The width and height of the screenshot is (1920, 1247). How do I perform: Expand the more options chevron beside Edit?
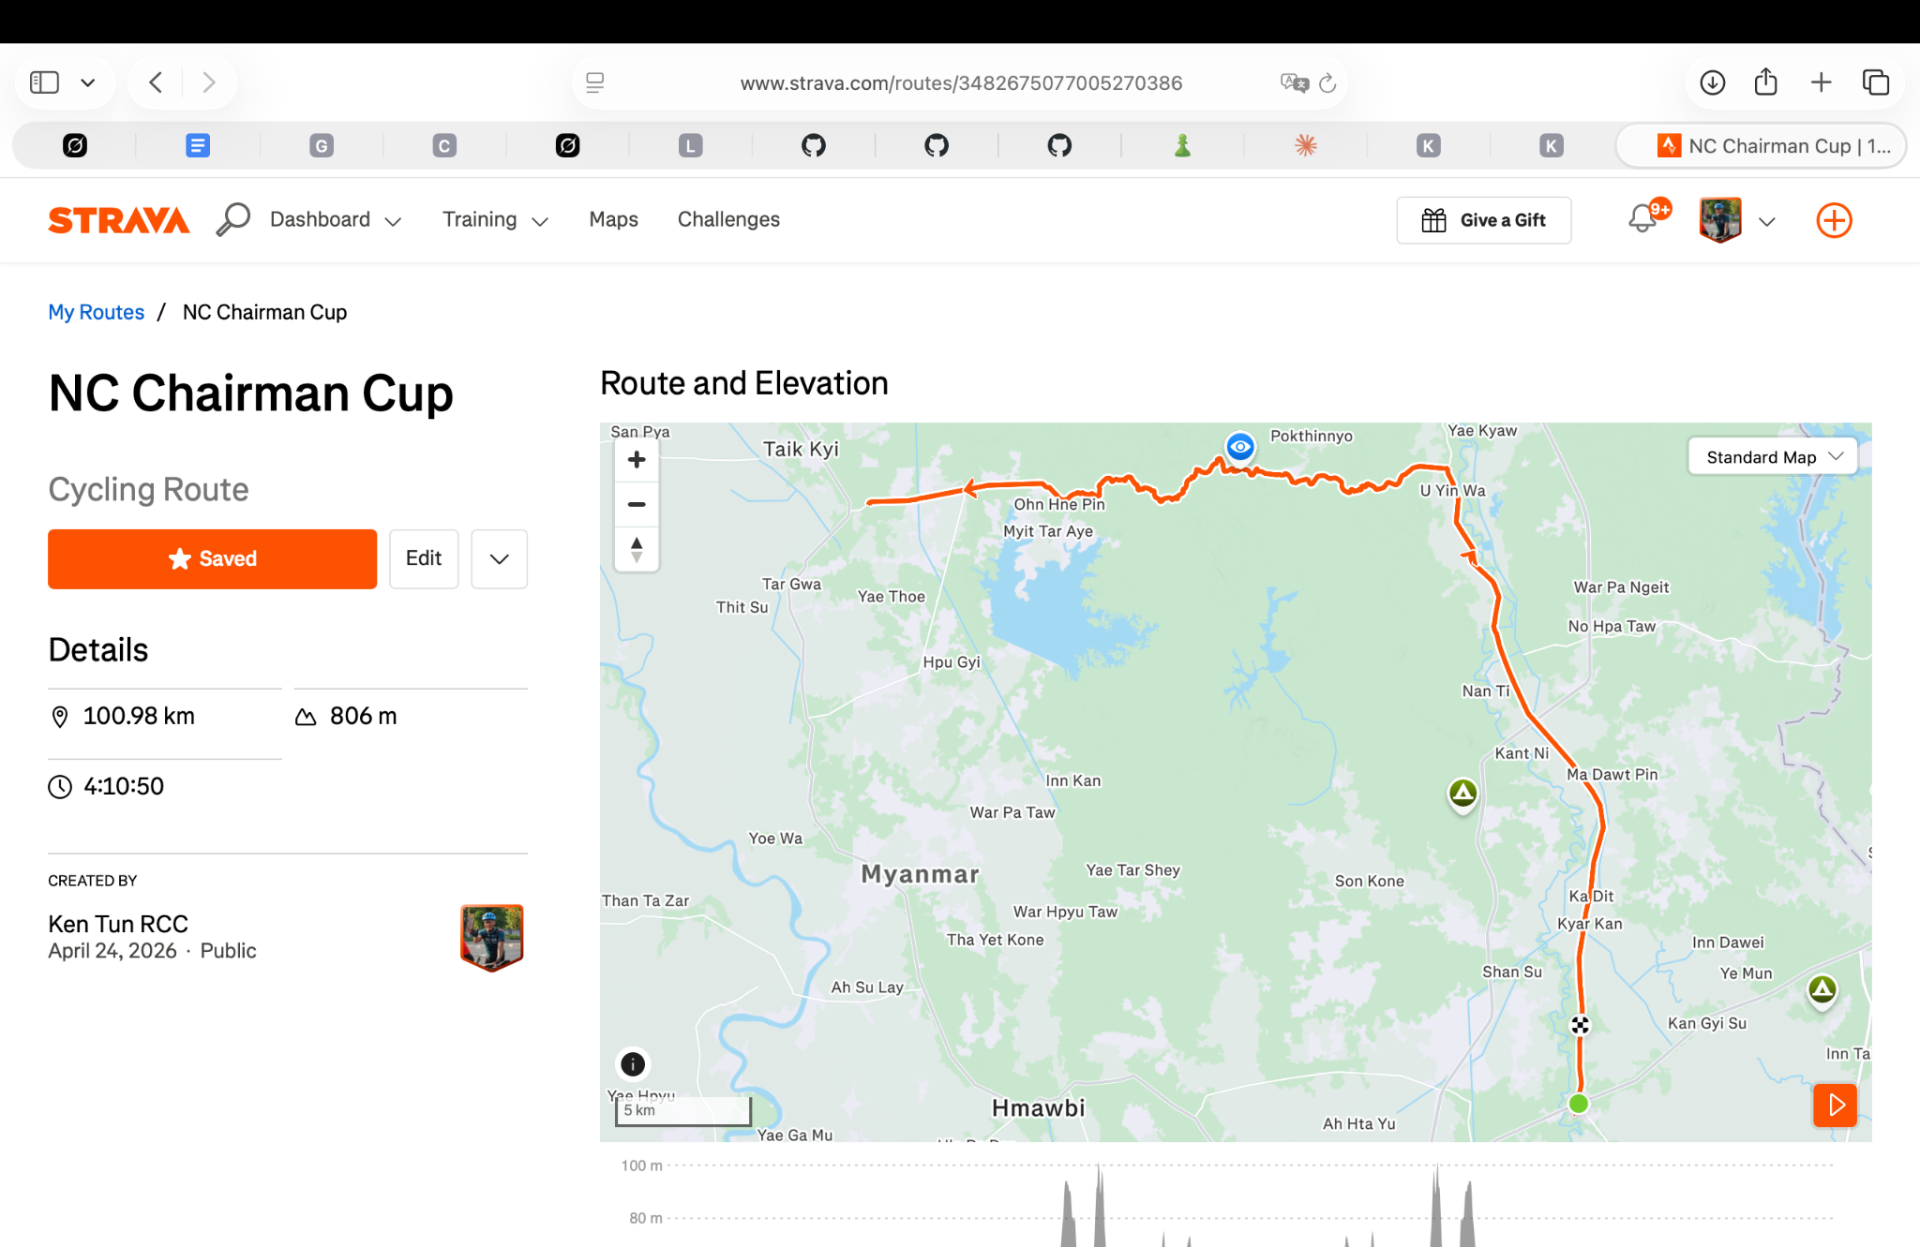499,559
